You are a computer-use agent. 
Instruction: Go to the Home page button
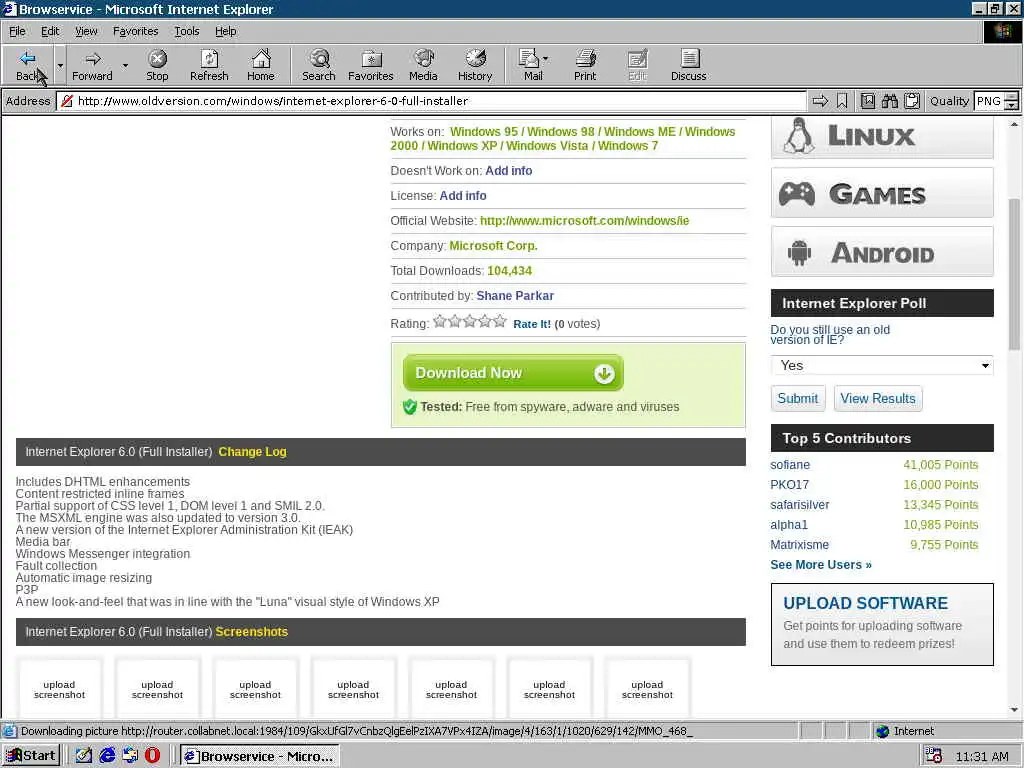pos(261,65)
